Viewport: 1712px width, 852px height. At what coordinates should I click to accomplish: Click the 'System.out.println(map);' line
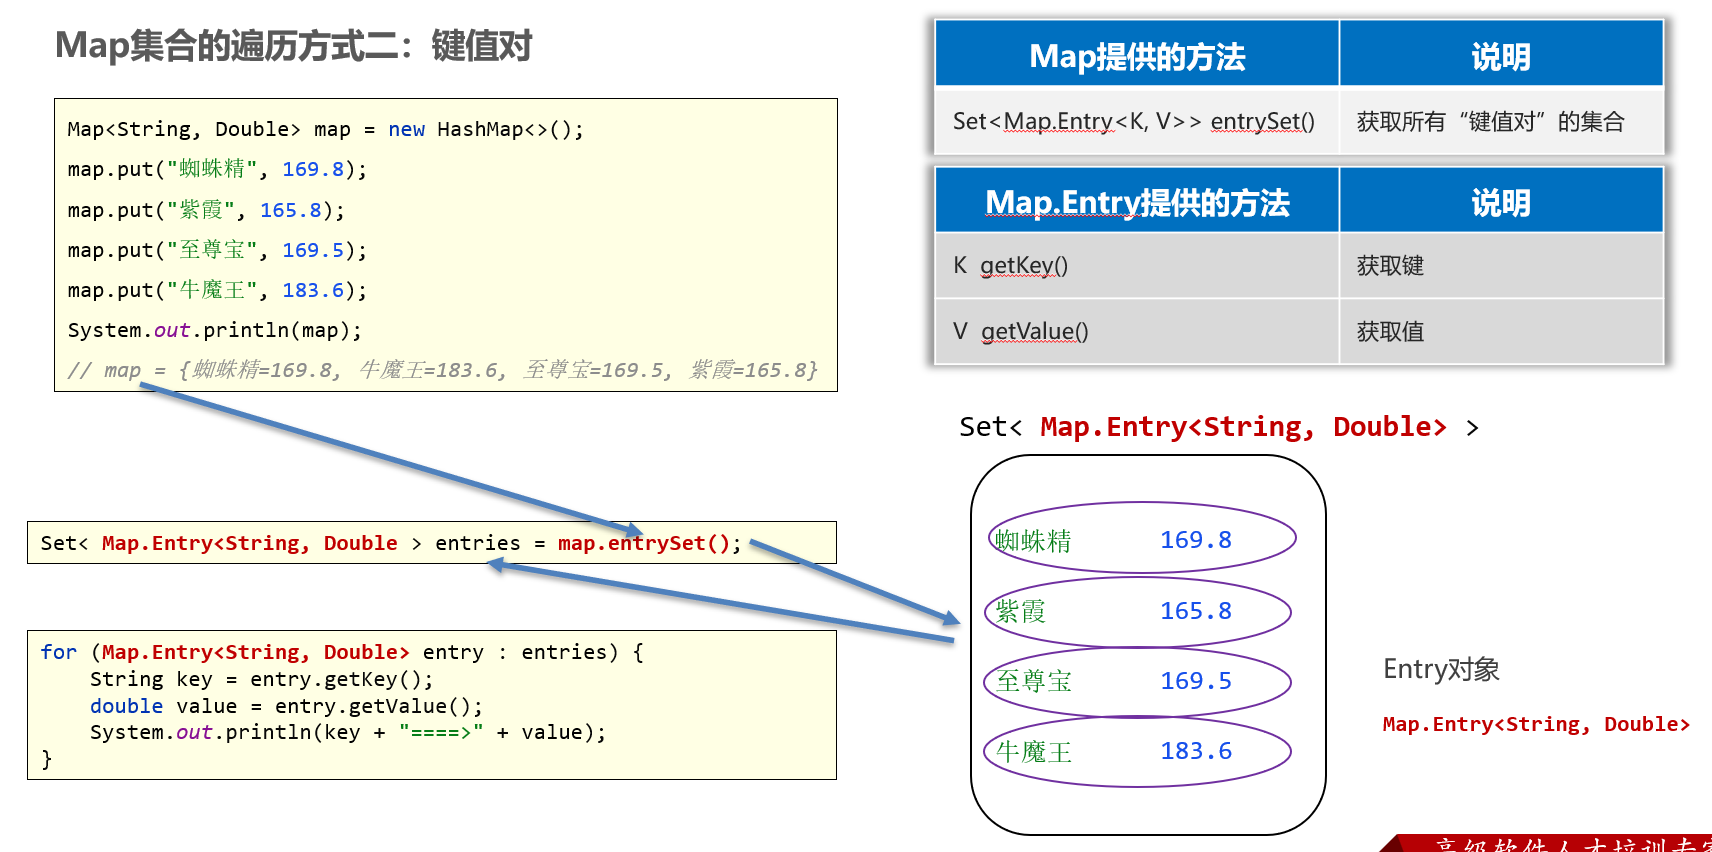click(x=214, y=330)
